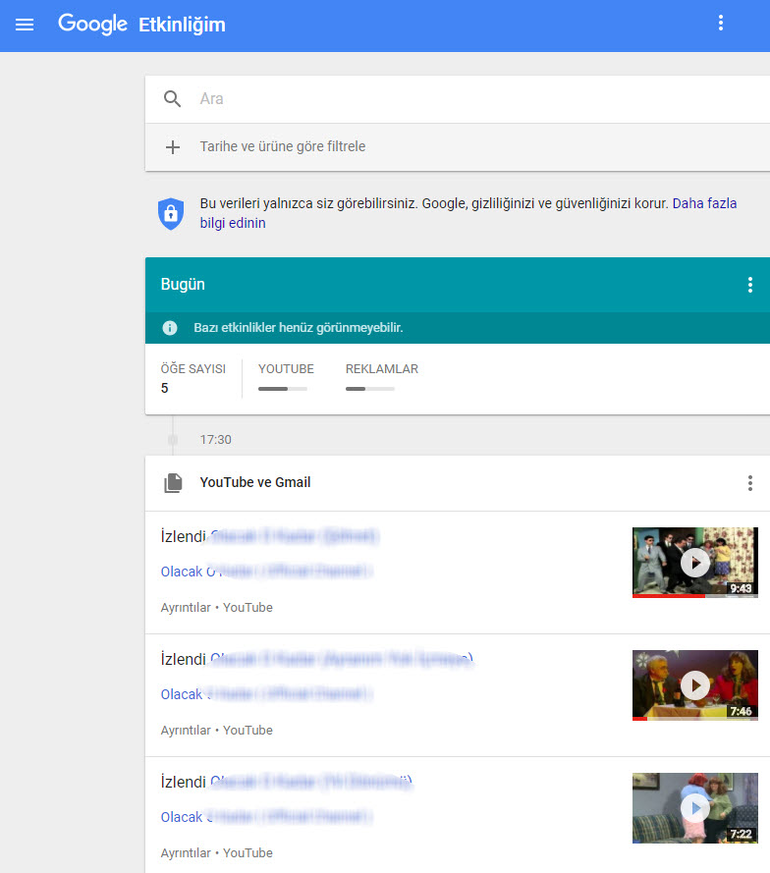The height and width of the screenshot is (873, 770).
Task: Expand Tarihe ve ürüne göre filtrele
Action: pos(283,147)
